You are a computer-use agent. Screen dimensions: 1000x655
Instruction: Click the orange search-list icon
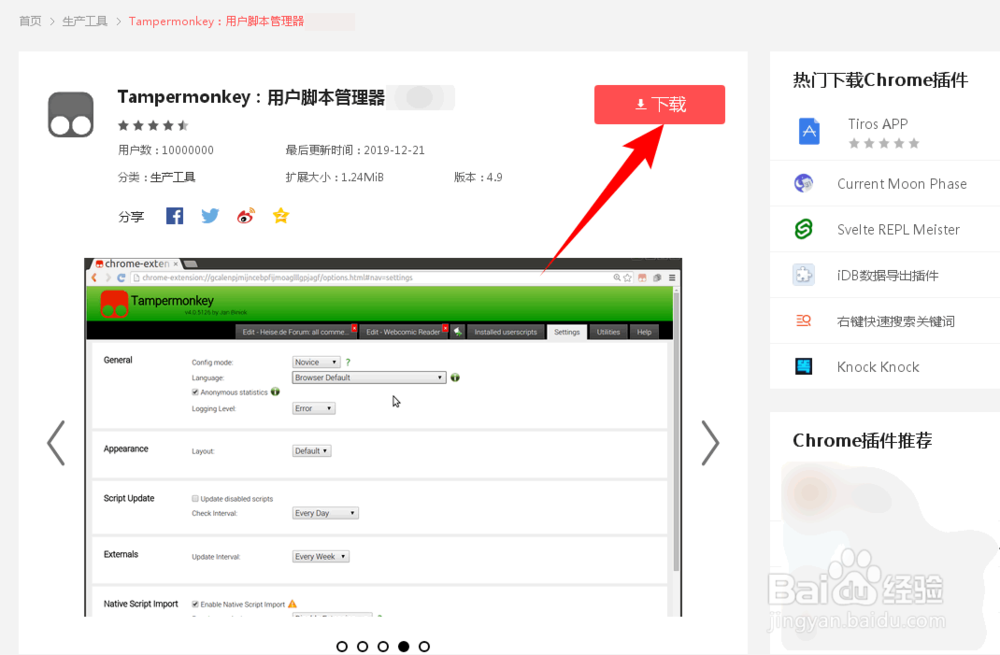[x=804, y=321]
